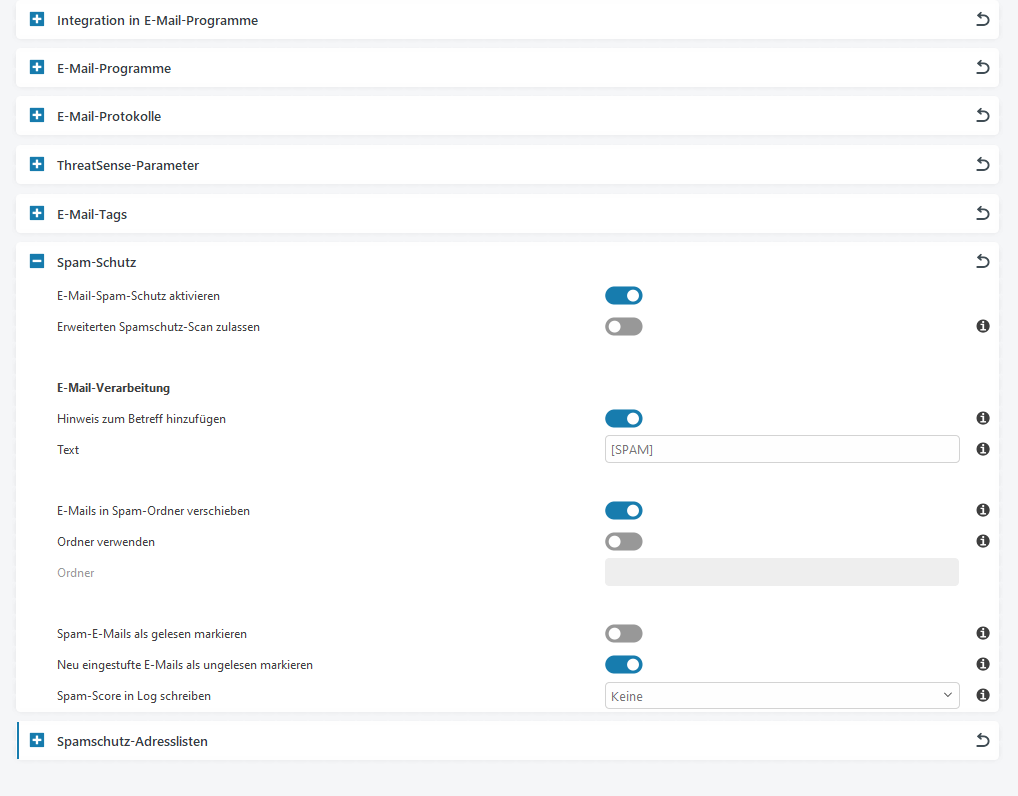This screenshot has width=1018, height=796.
Task: Click the ThreatSense-Parameter section title
Action: (x=128, y=165)
